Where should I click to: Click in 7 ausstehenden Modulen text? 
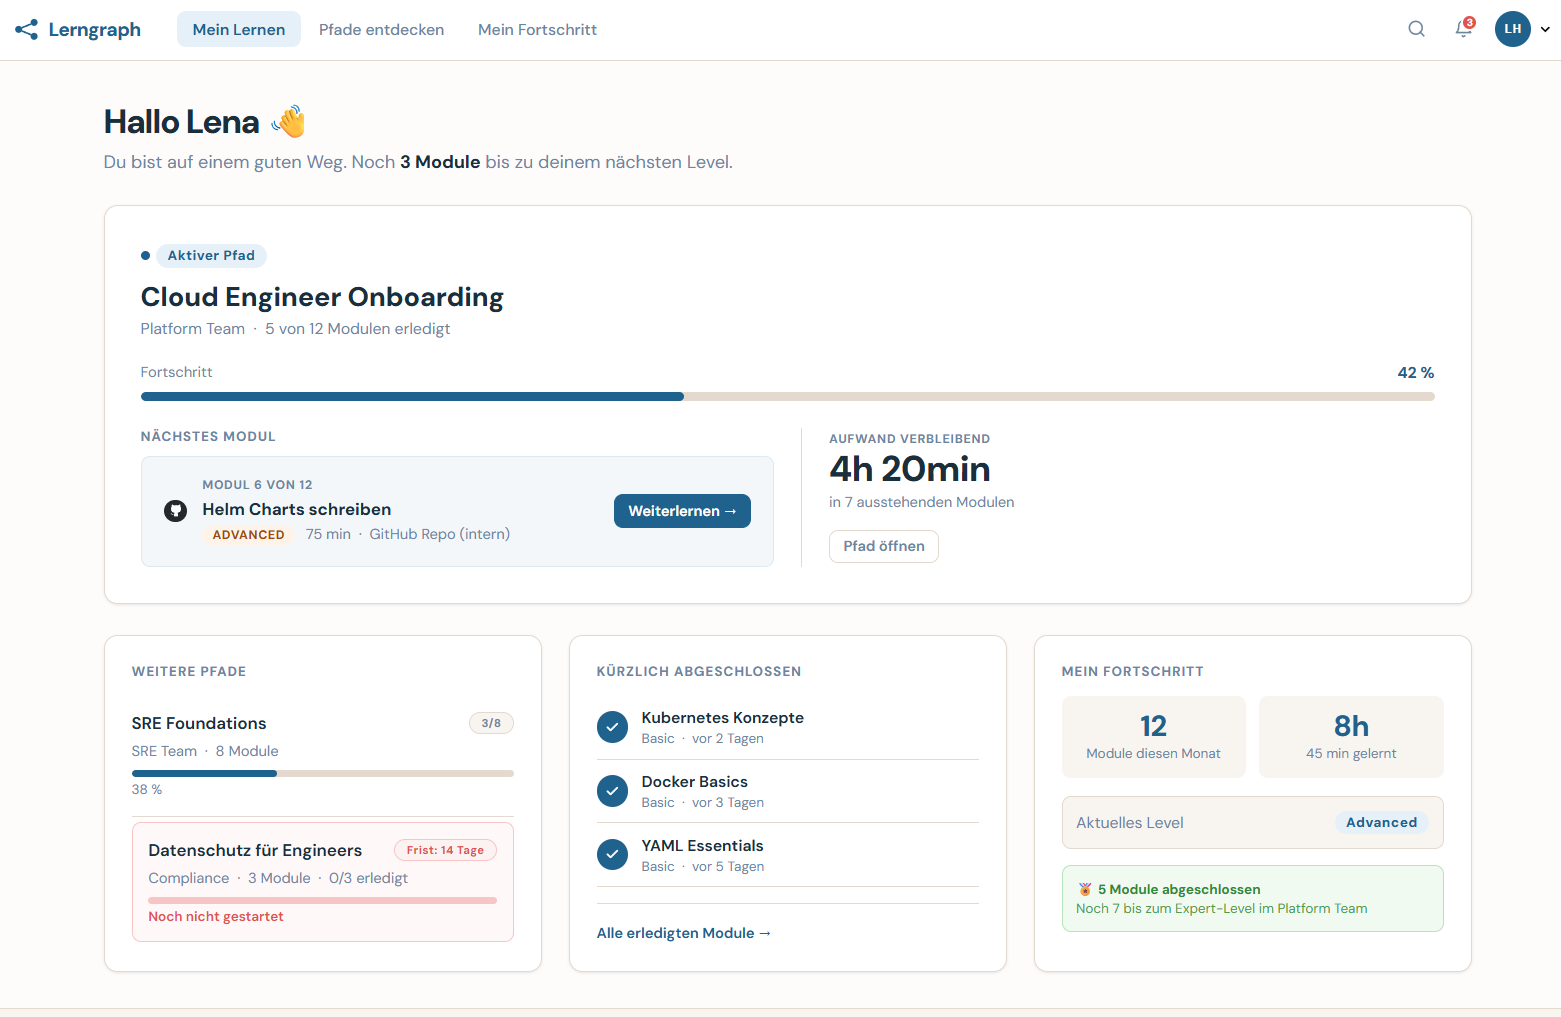[x=921, y=503]
